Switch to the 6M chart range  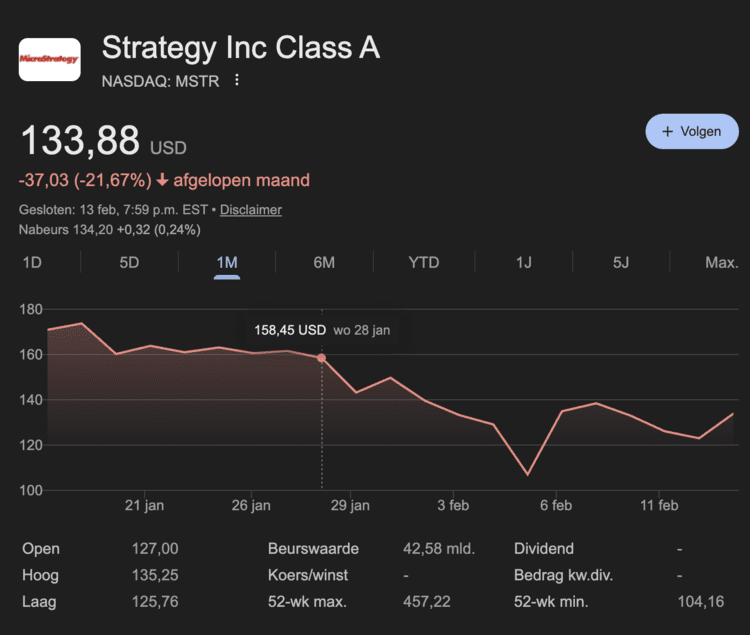tap(324, 262)
